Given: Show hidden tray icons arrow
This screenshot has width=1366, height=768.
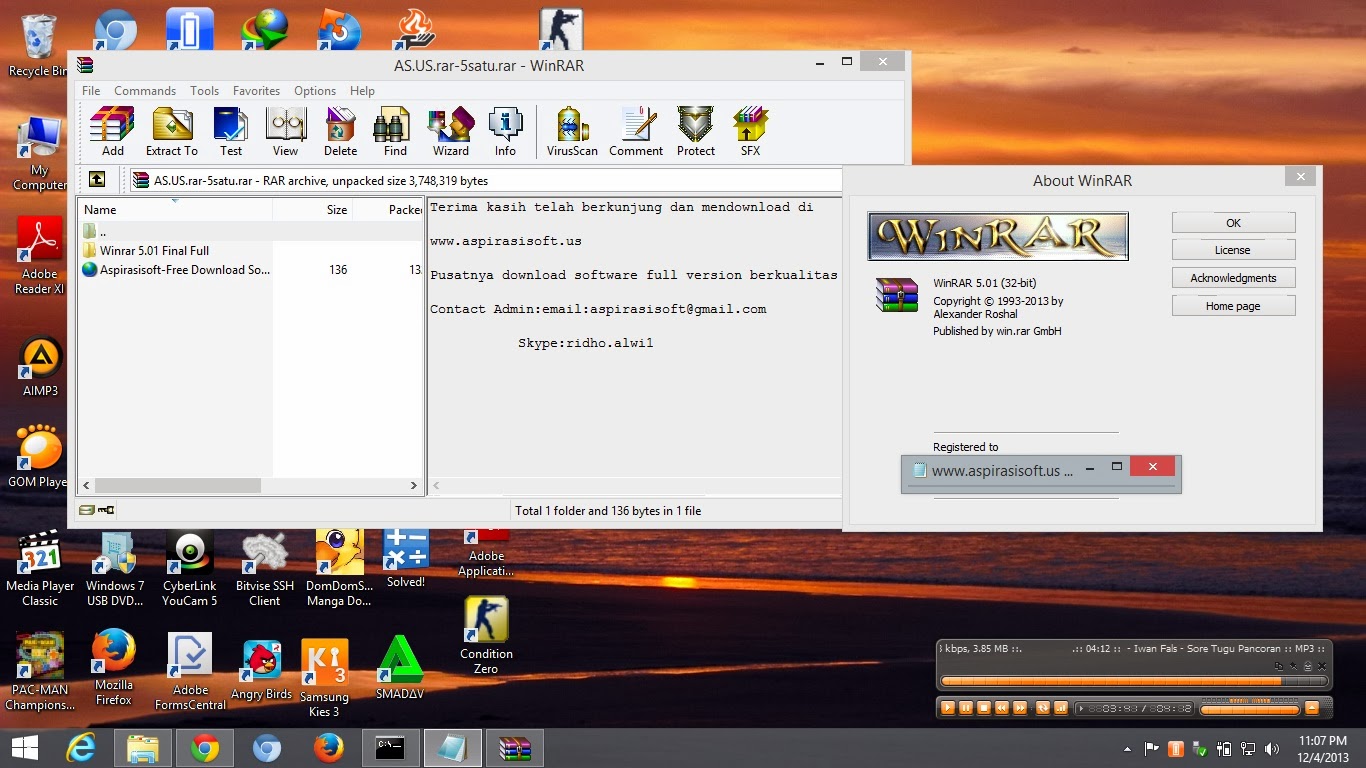Looking at the screenshot, I should pos(1129,749).
